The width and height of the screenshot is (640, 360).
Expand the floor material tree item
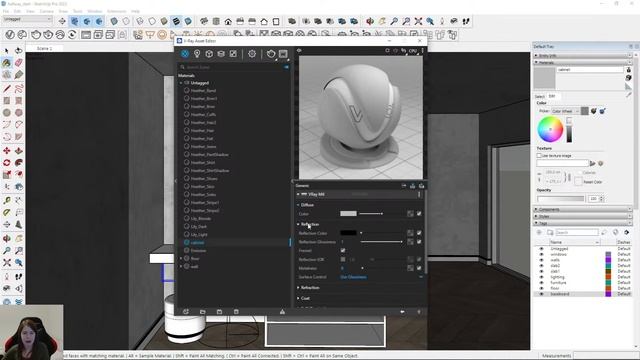(181, 258)
